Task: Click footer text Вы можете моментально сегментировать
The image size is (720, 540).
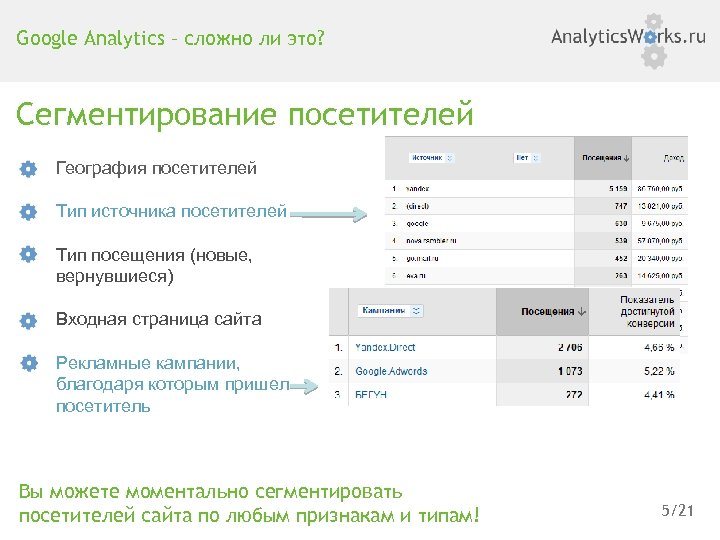Action: 210,492
